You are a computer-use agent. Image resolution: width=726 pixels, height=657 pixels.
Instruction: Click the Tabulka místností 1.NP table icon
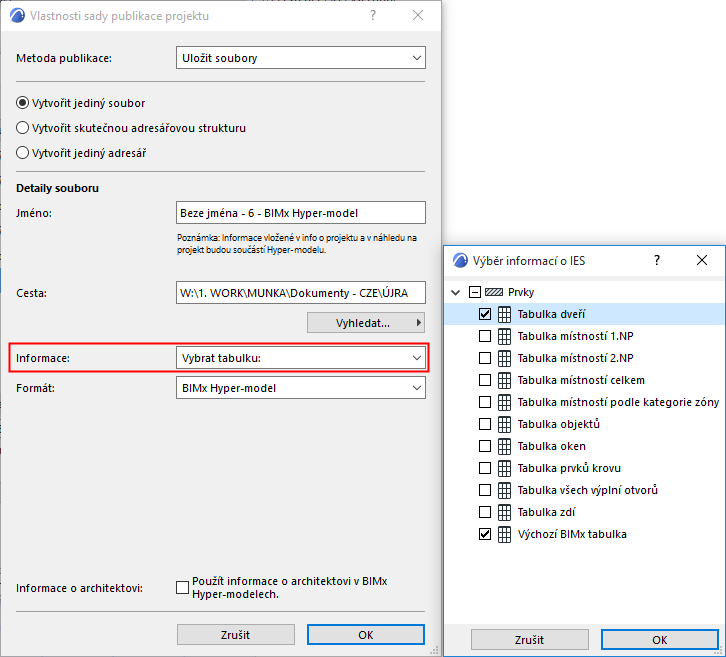[x=504, y=336]
